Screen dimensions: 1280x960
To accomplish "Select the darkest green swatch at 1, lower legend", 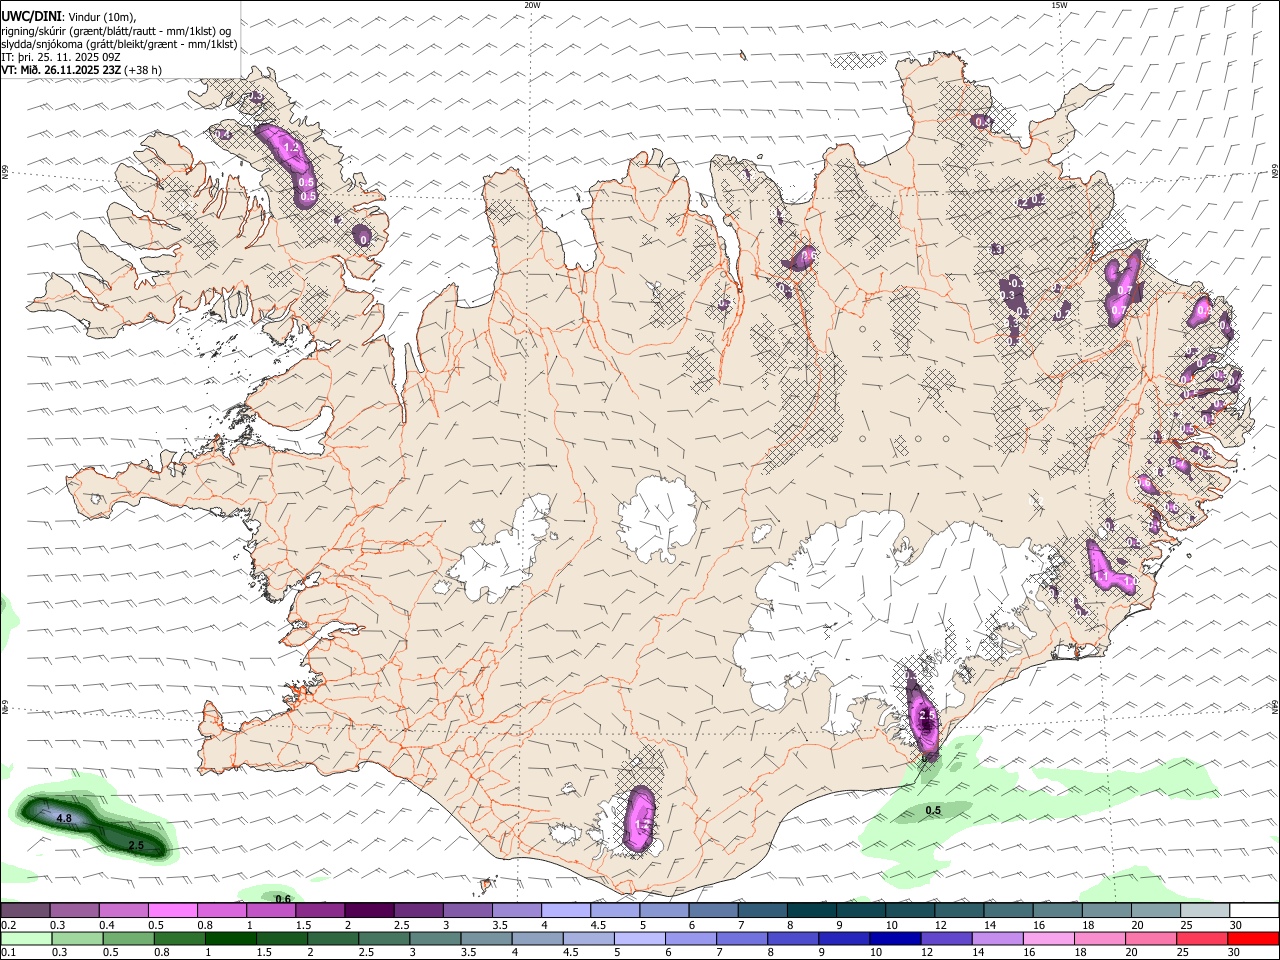I will click(231, 939).
